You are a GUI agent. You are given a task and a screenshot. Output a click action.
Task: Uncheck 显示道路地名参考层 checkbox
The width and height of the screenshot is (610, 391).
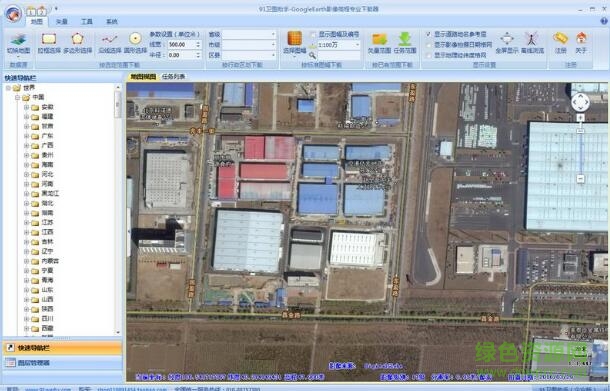(428, 34)
